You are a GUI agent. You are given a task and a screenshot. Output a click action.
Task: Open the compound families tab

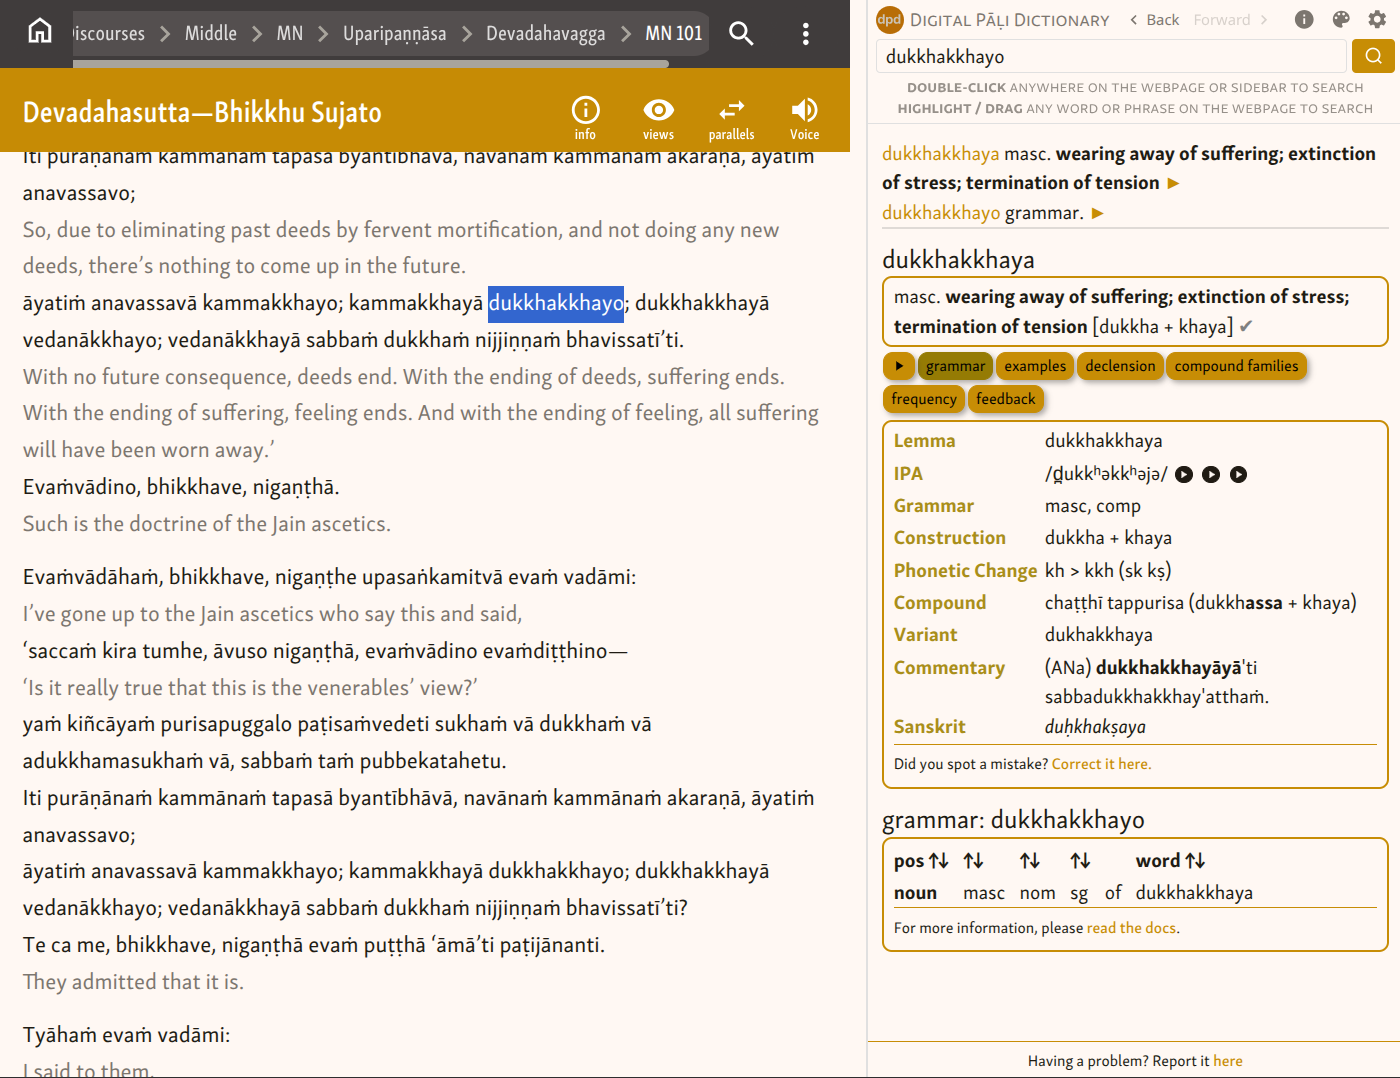click(x=1236, y=366)
